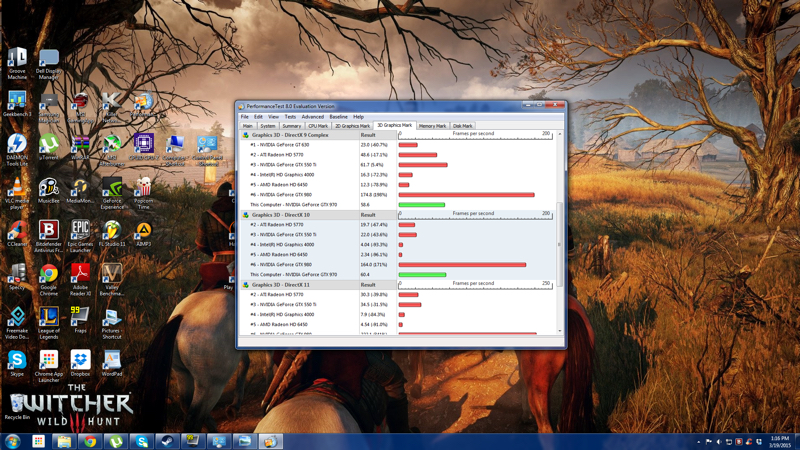The image size is (800, 450).
Task: Open League of Legends desktop icon
Action: [x=48, y=323]
